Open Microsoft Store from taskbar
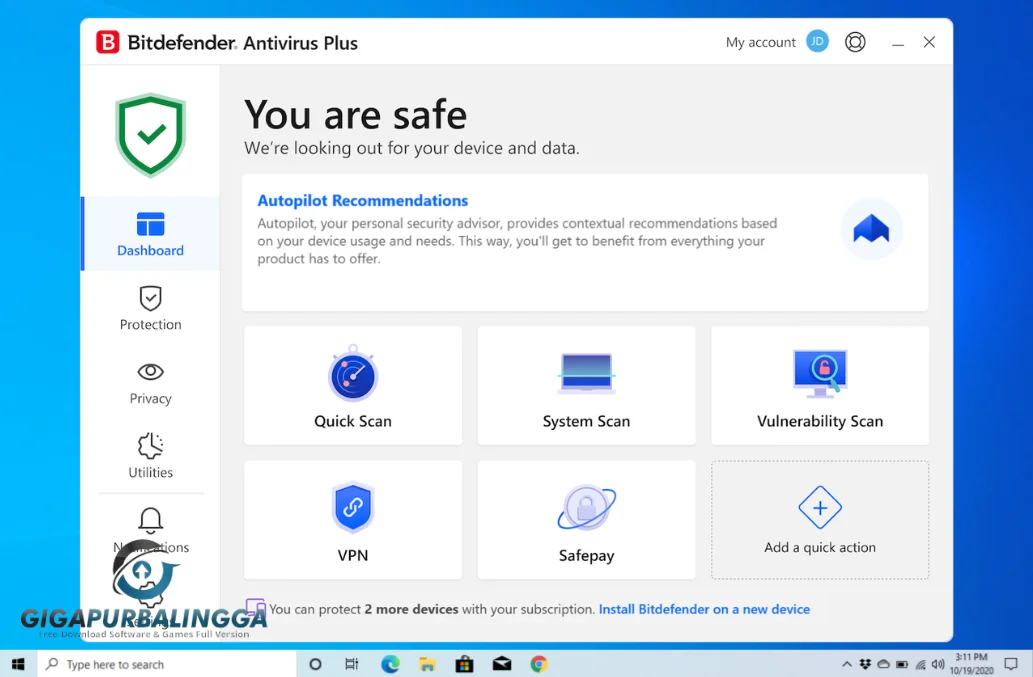1033x677 pixels. coord(464,664)
